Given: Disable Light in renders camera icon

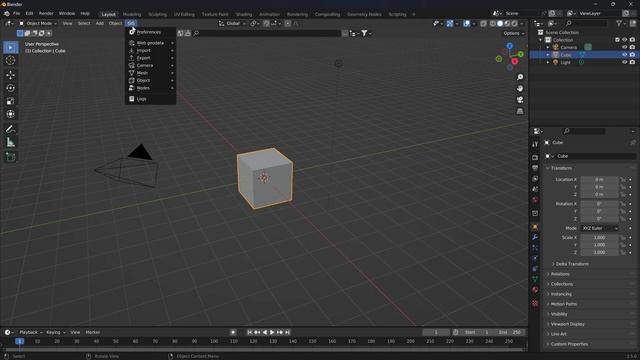Looking at the screenshot, I should [x=632, y=62].
